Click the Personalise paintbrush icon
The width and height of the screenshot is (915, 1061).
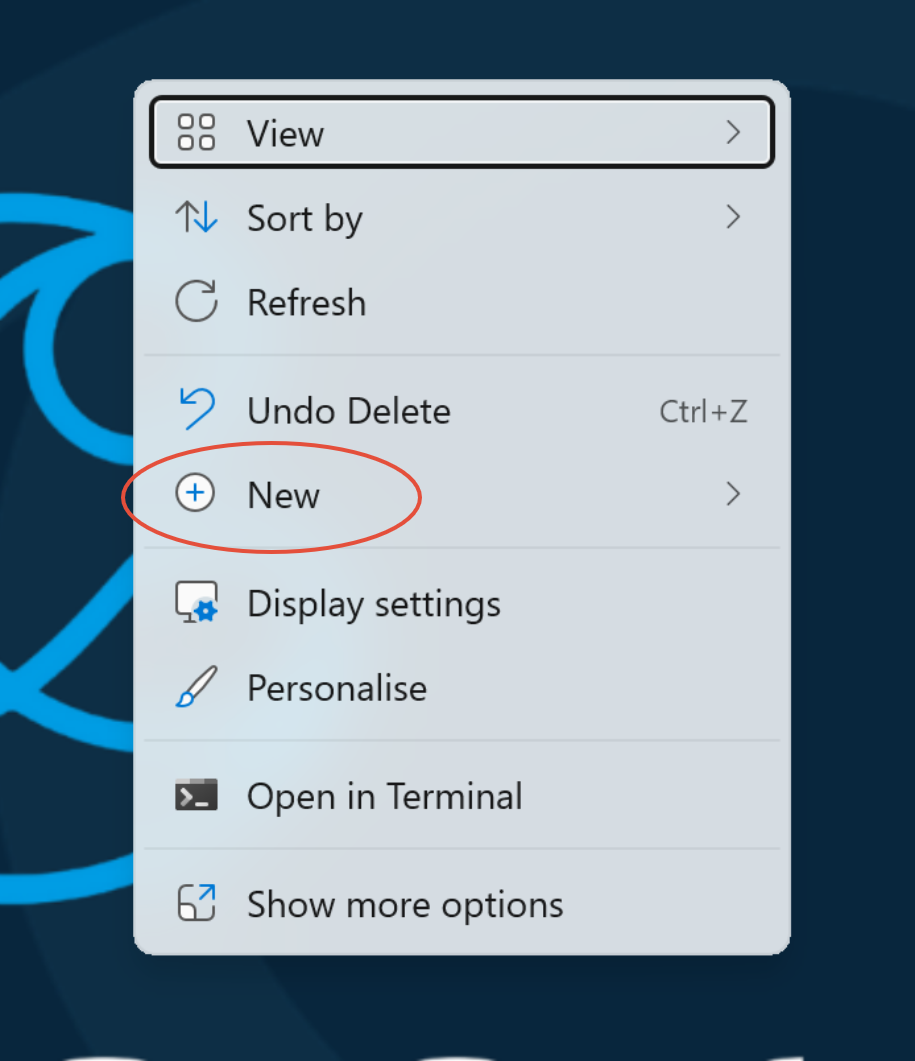point(197,686)
